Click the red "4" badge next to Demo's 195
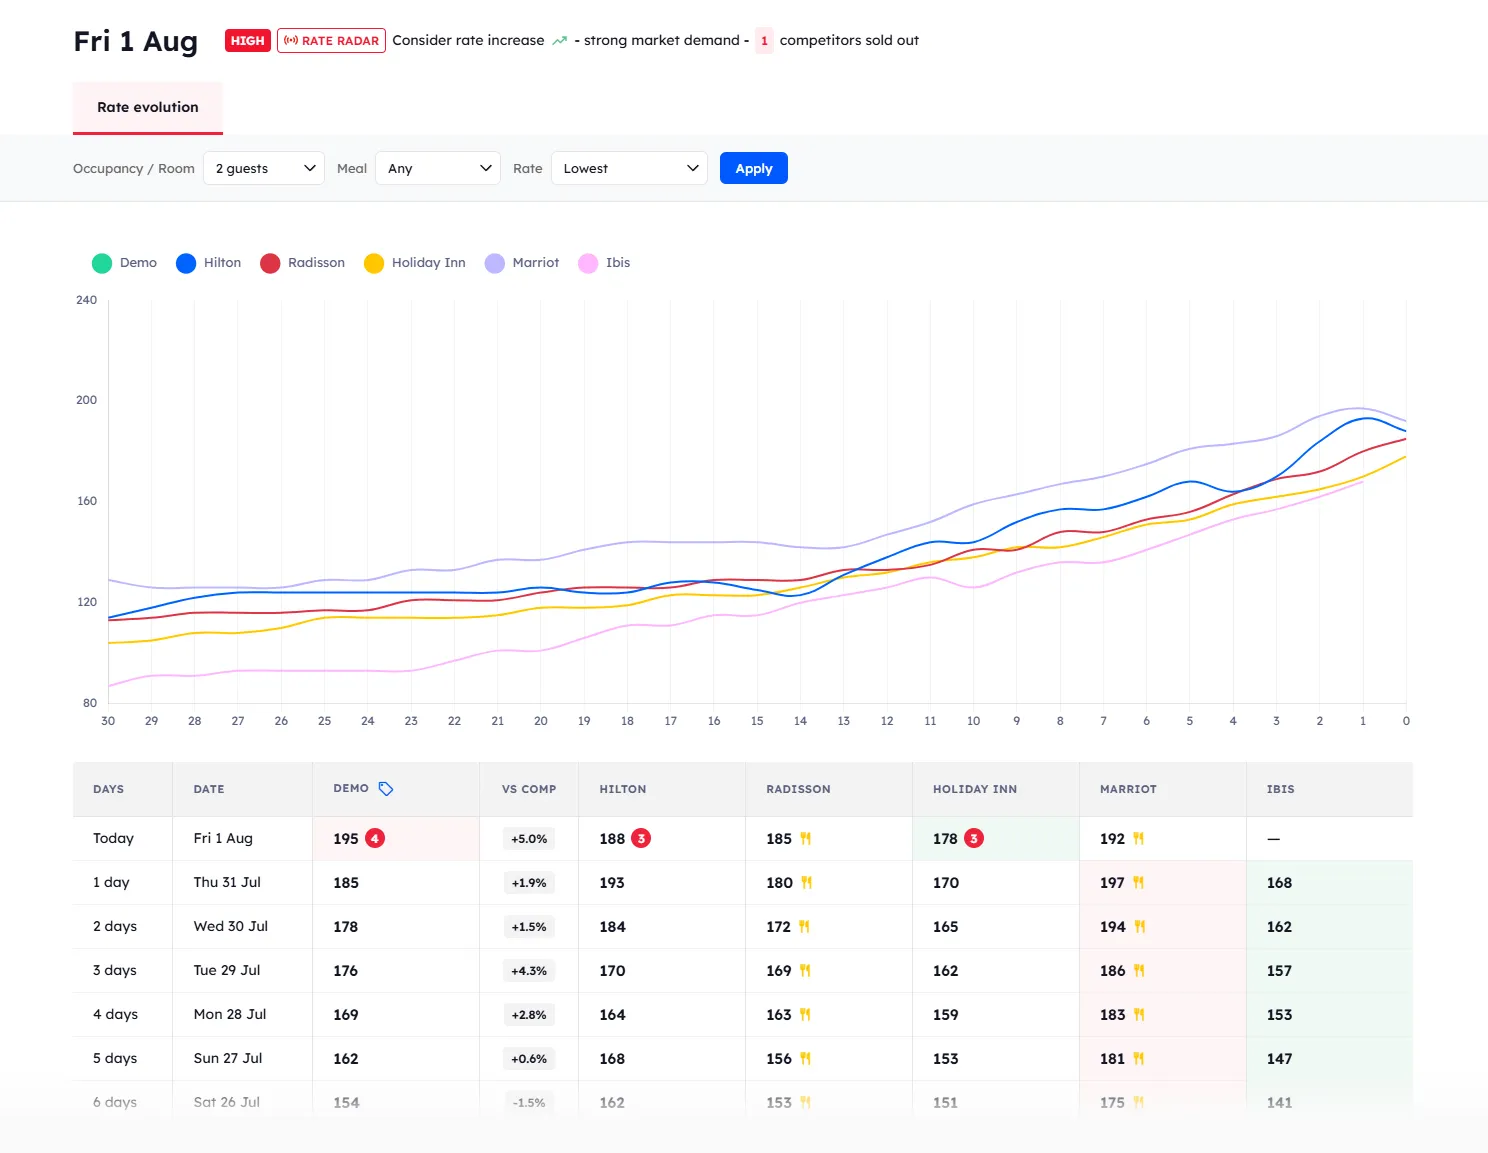Image resolution: width=1488 pixels, height=1153 pixels. click(x=374, y=838)
